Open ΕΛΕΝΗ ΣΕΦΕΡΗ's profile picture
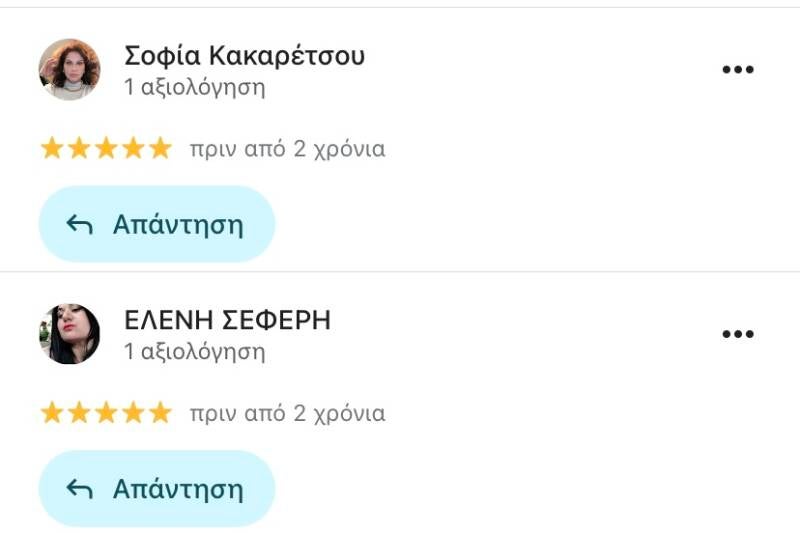This screenshot has width=800, height=533. pos(69,334)
